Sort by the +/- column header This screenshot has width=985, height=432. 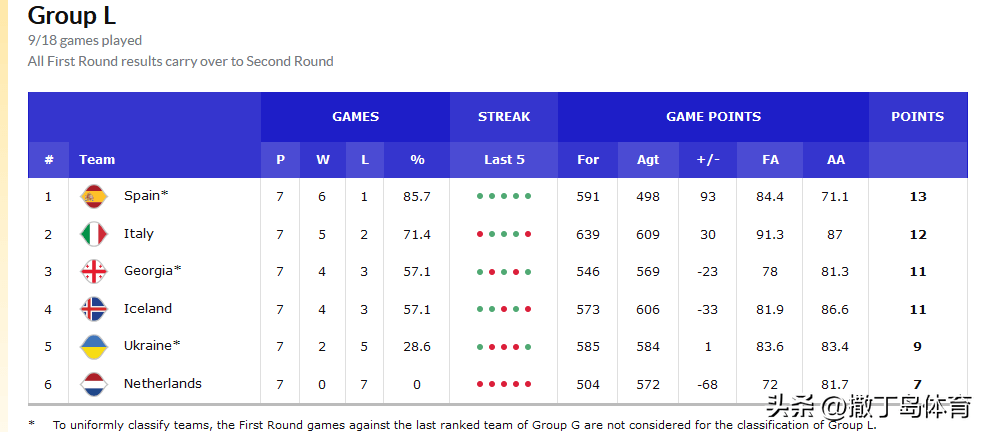[708, 159]
